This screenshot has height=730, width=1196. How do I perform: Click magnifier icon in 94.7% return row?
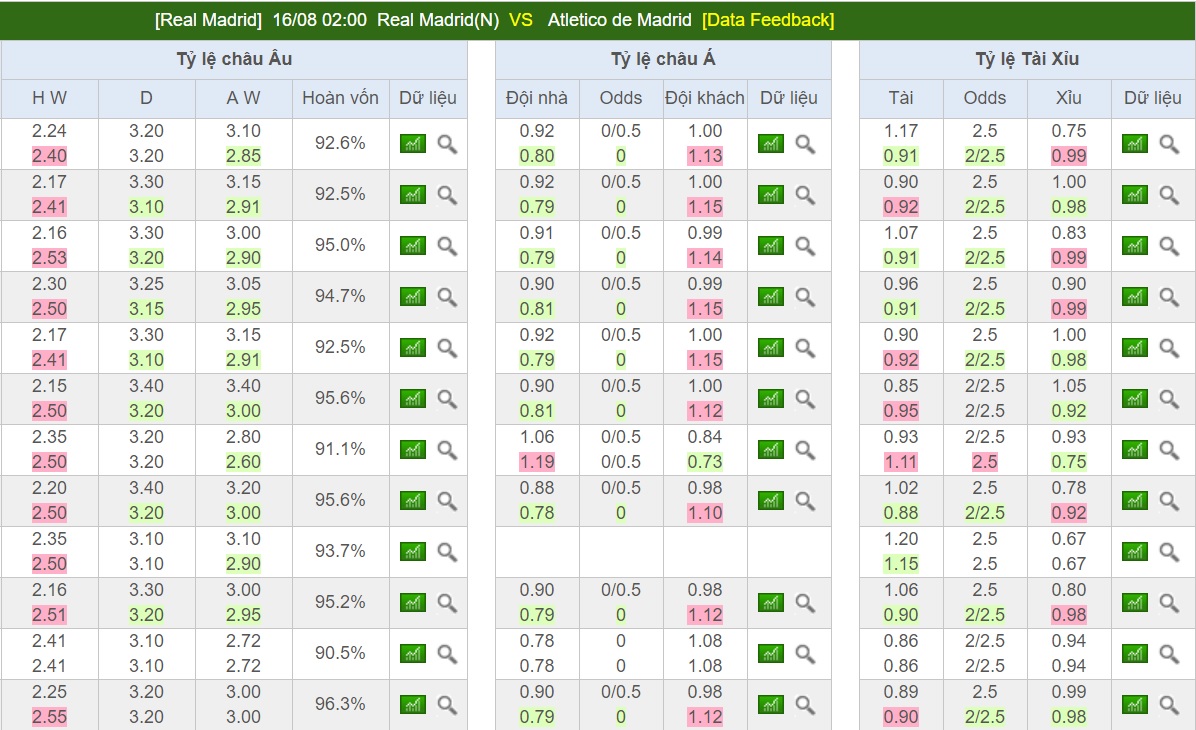[447, 297]
